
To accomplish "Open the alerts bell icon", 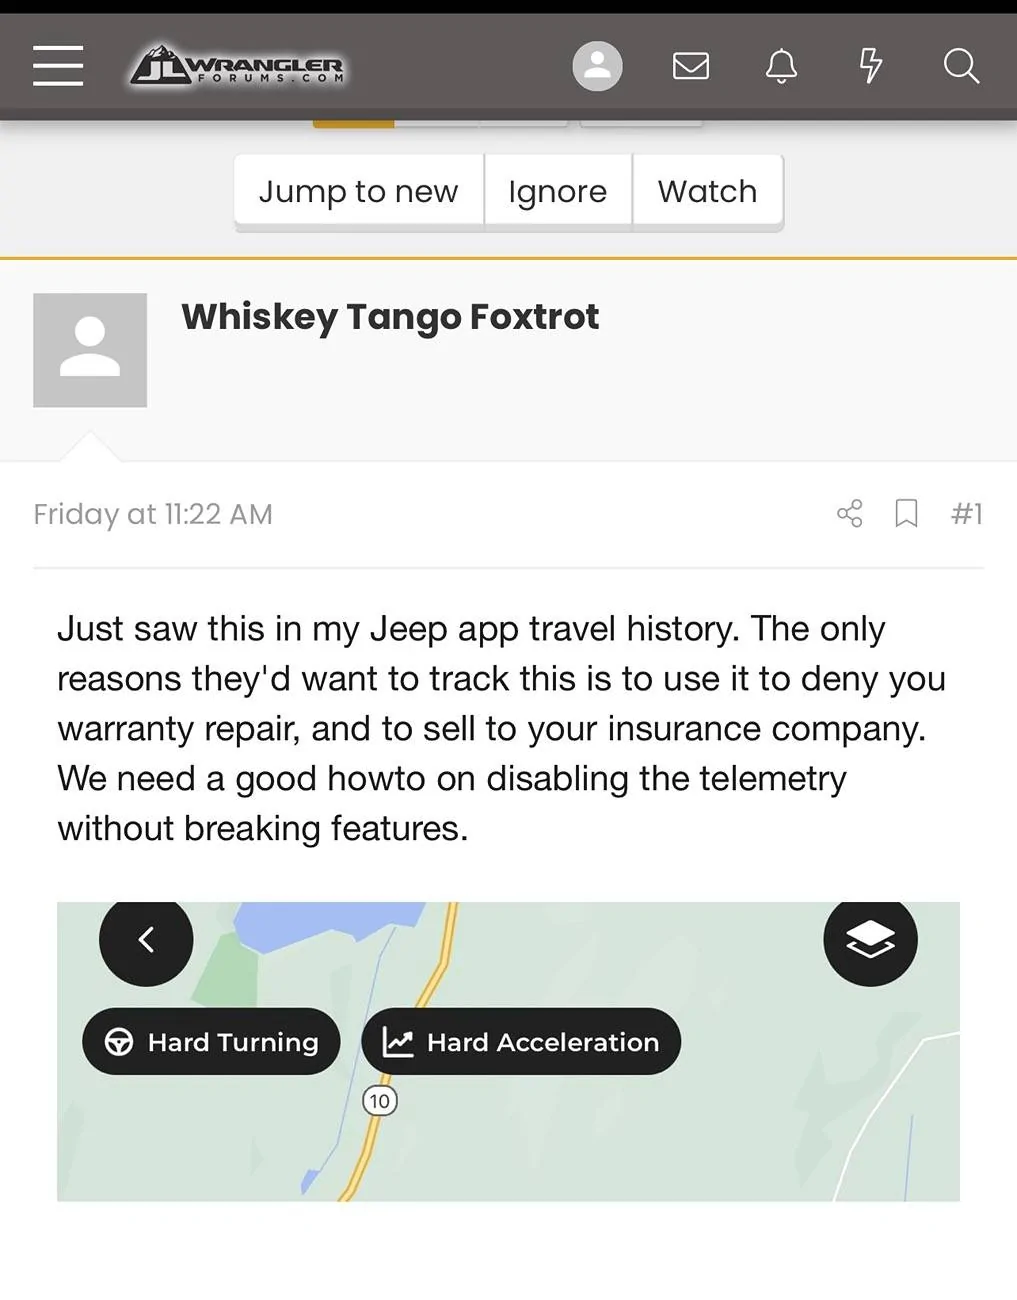I will tap(781, 66).
